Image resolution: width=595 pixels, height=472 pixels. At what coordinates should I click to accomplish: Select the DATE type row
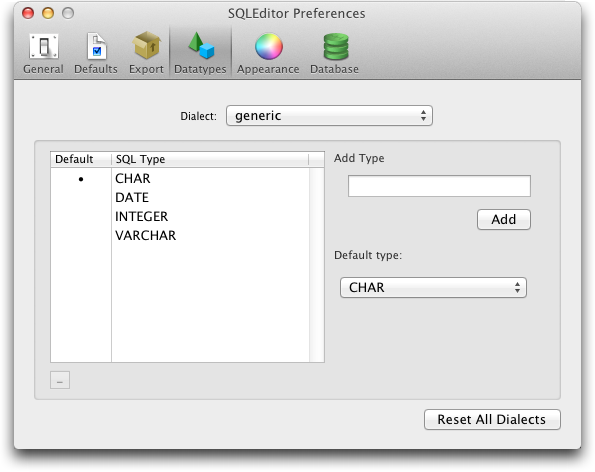tap(180, 197)
